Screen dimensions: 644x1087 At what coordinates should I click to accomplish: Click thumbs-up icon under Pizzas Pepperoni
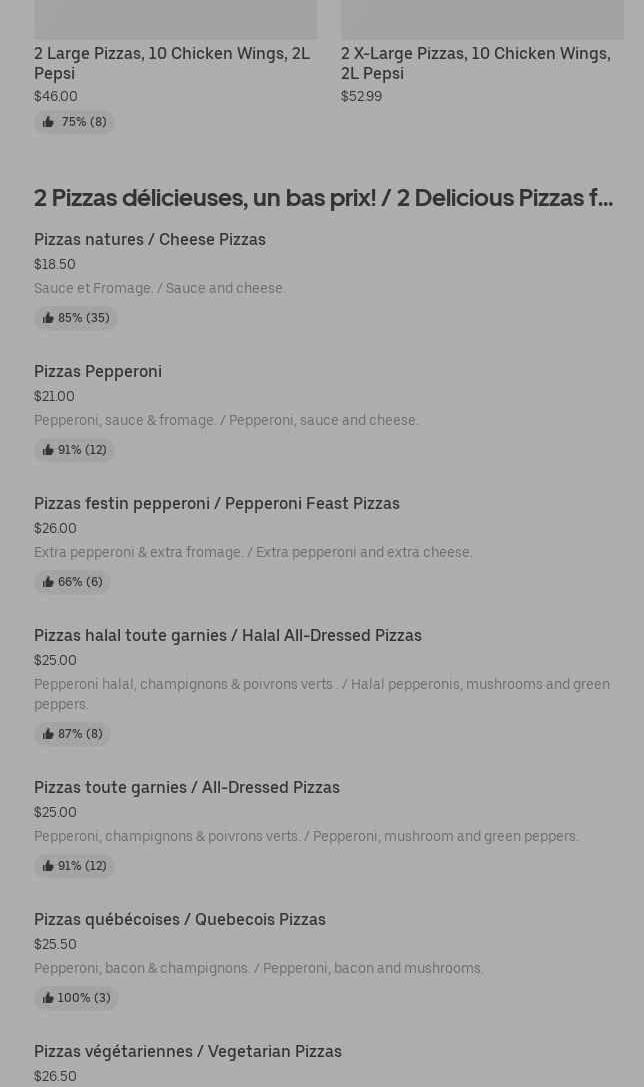[48, 450]
